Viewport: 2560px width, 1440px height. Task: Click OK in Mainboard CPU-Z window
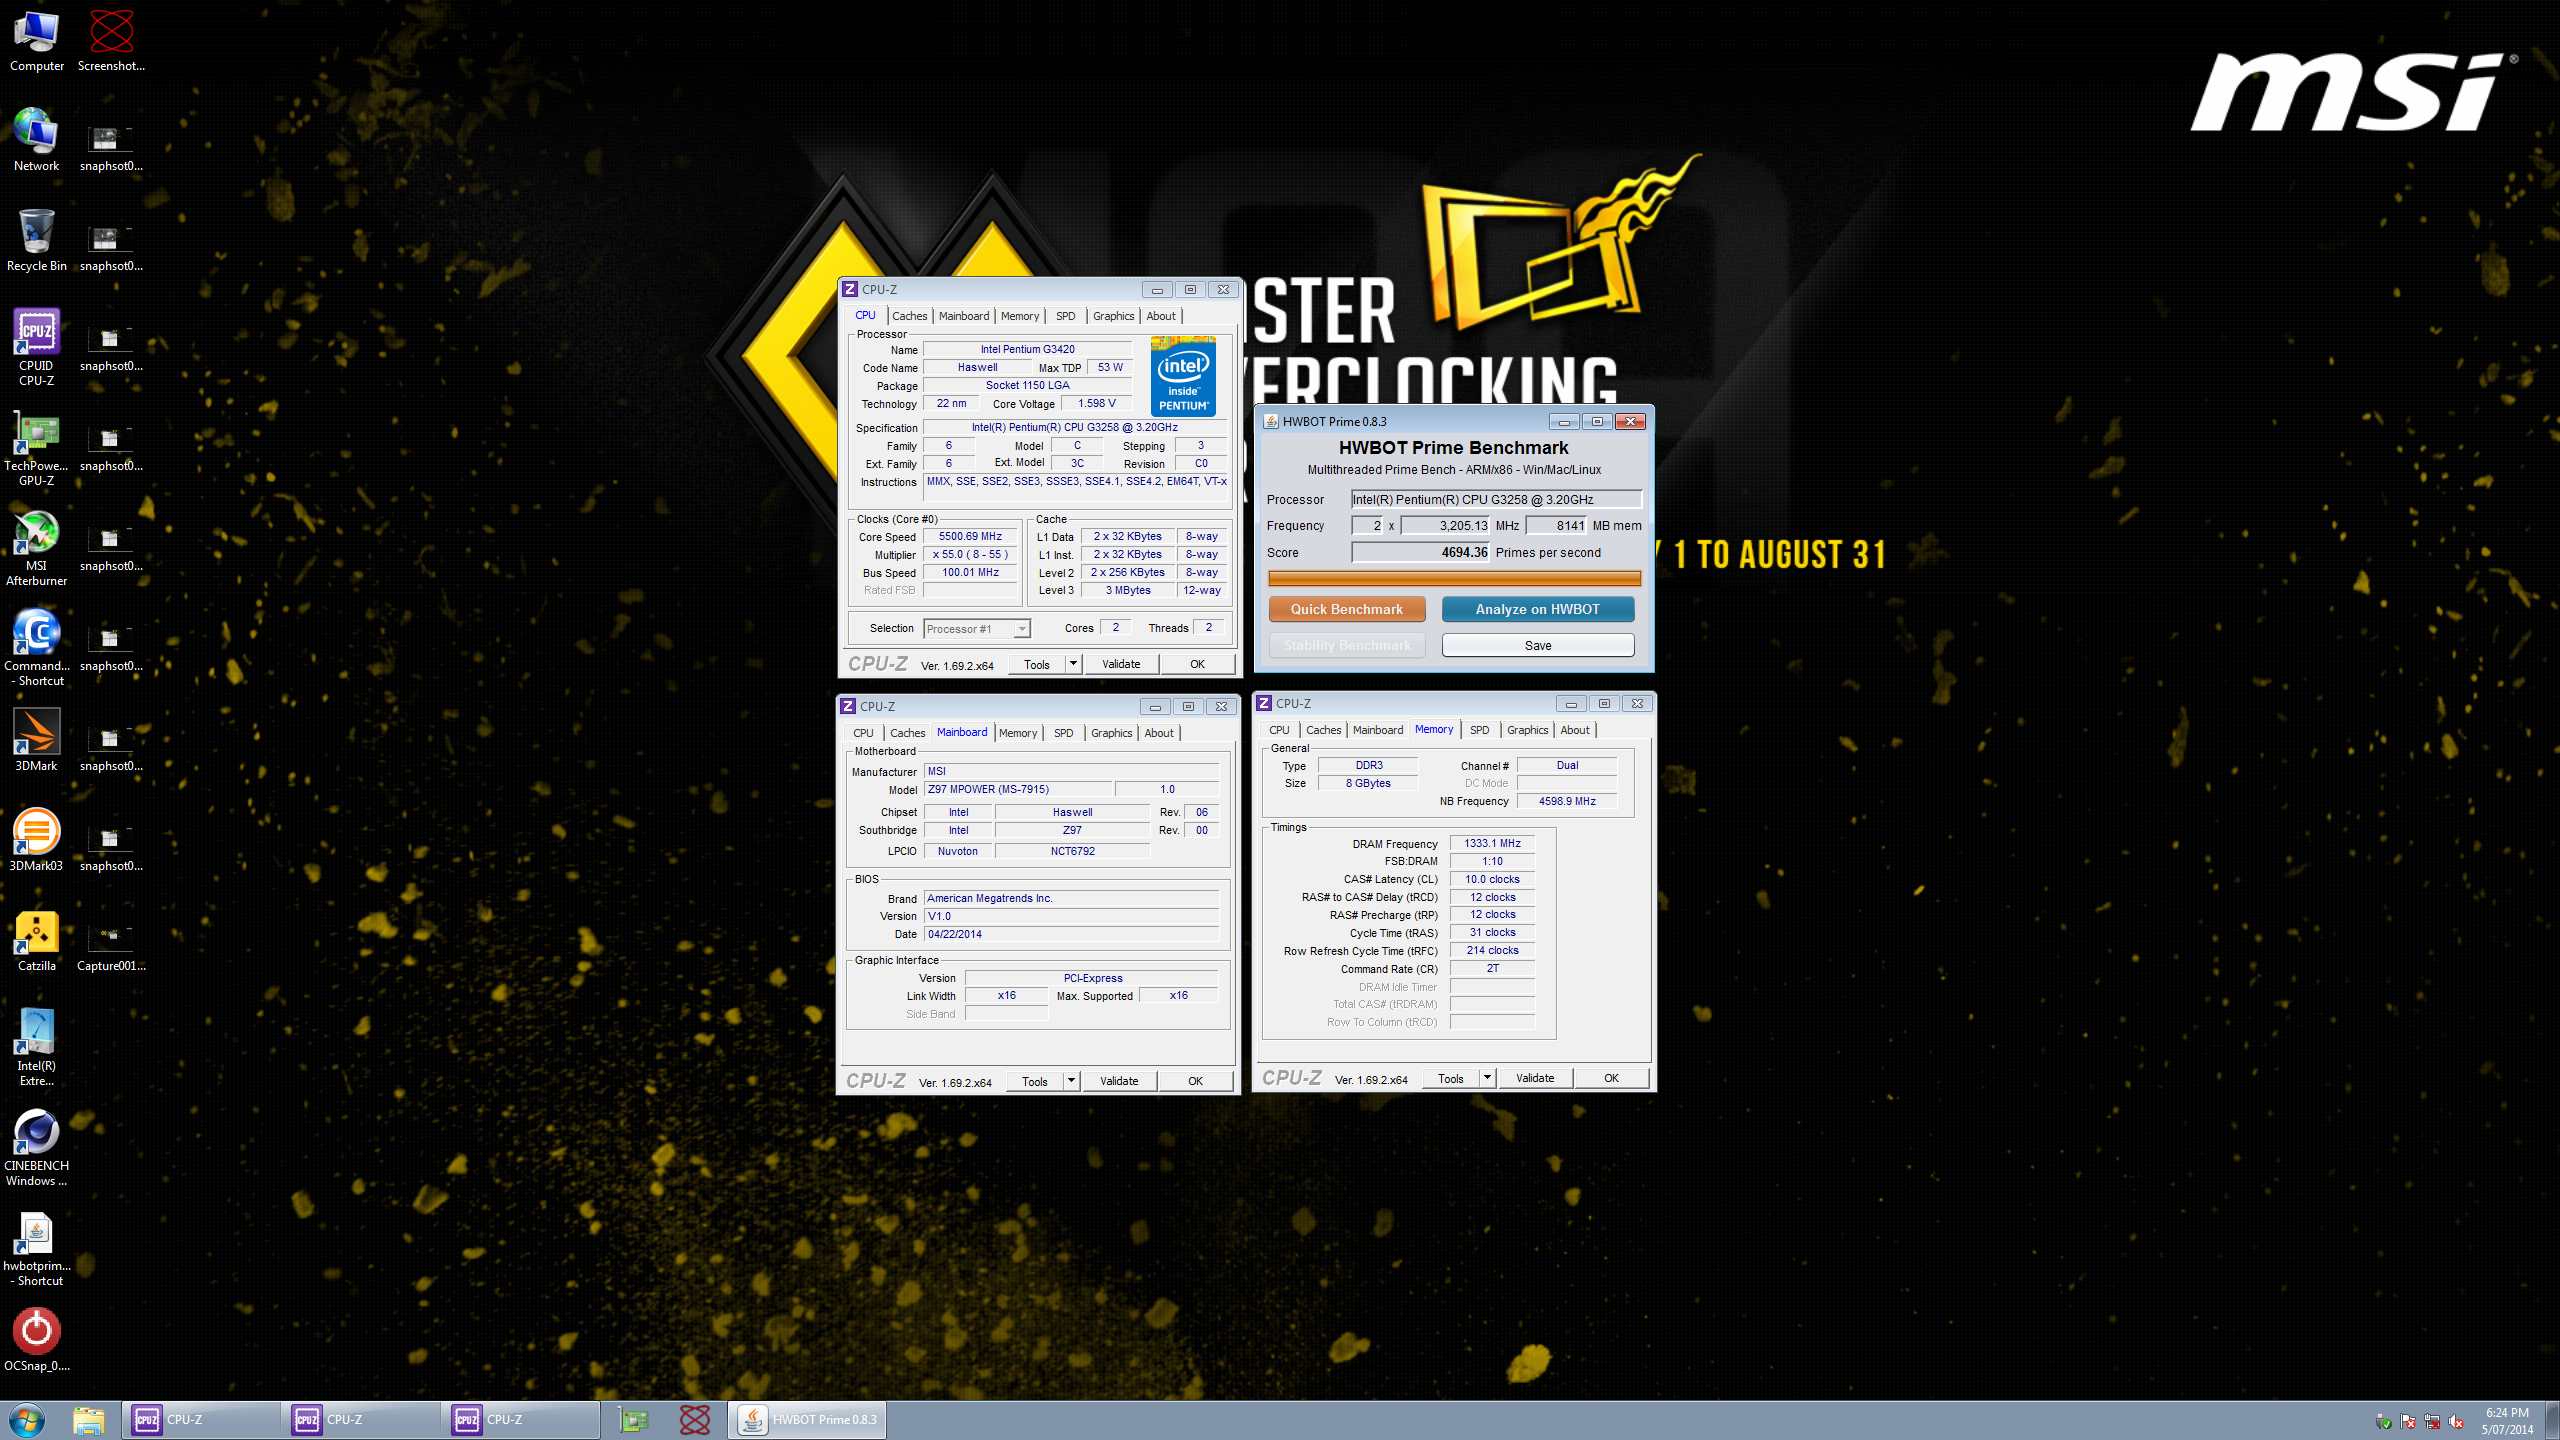pos(1195,1081)
